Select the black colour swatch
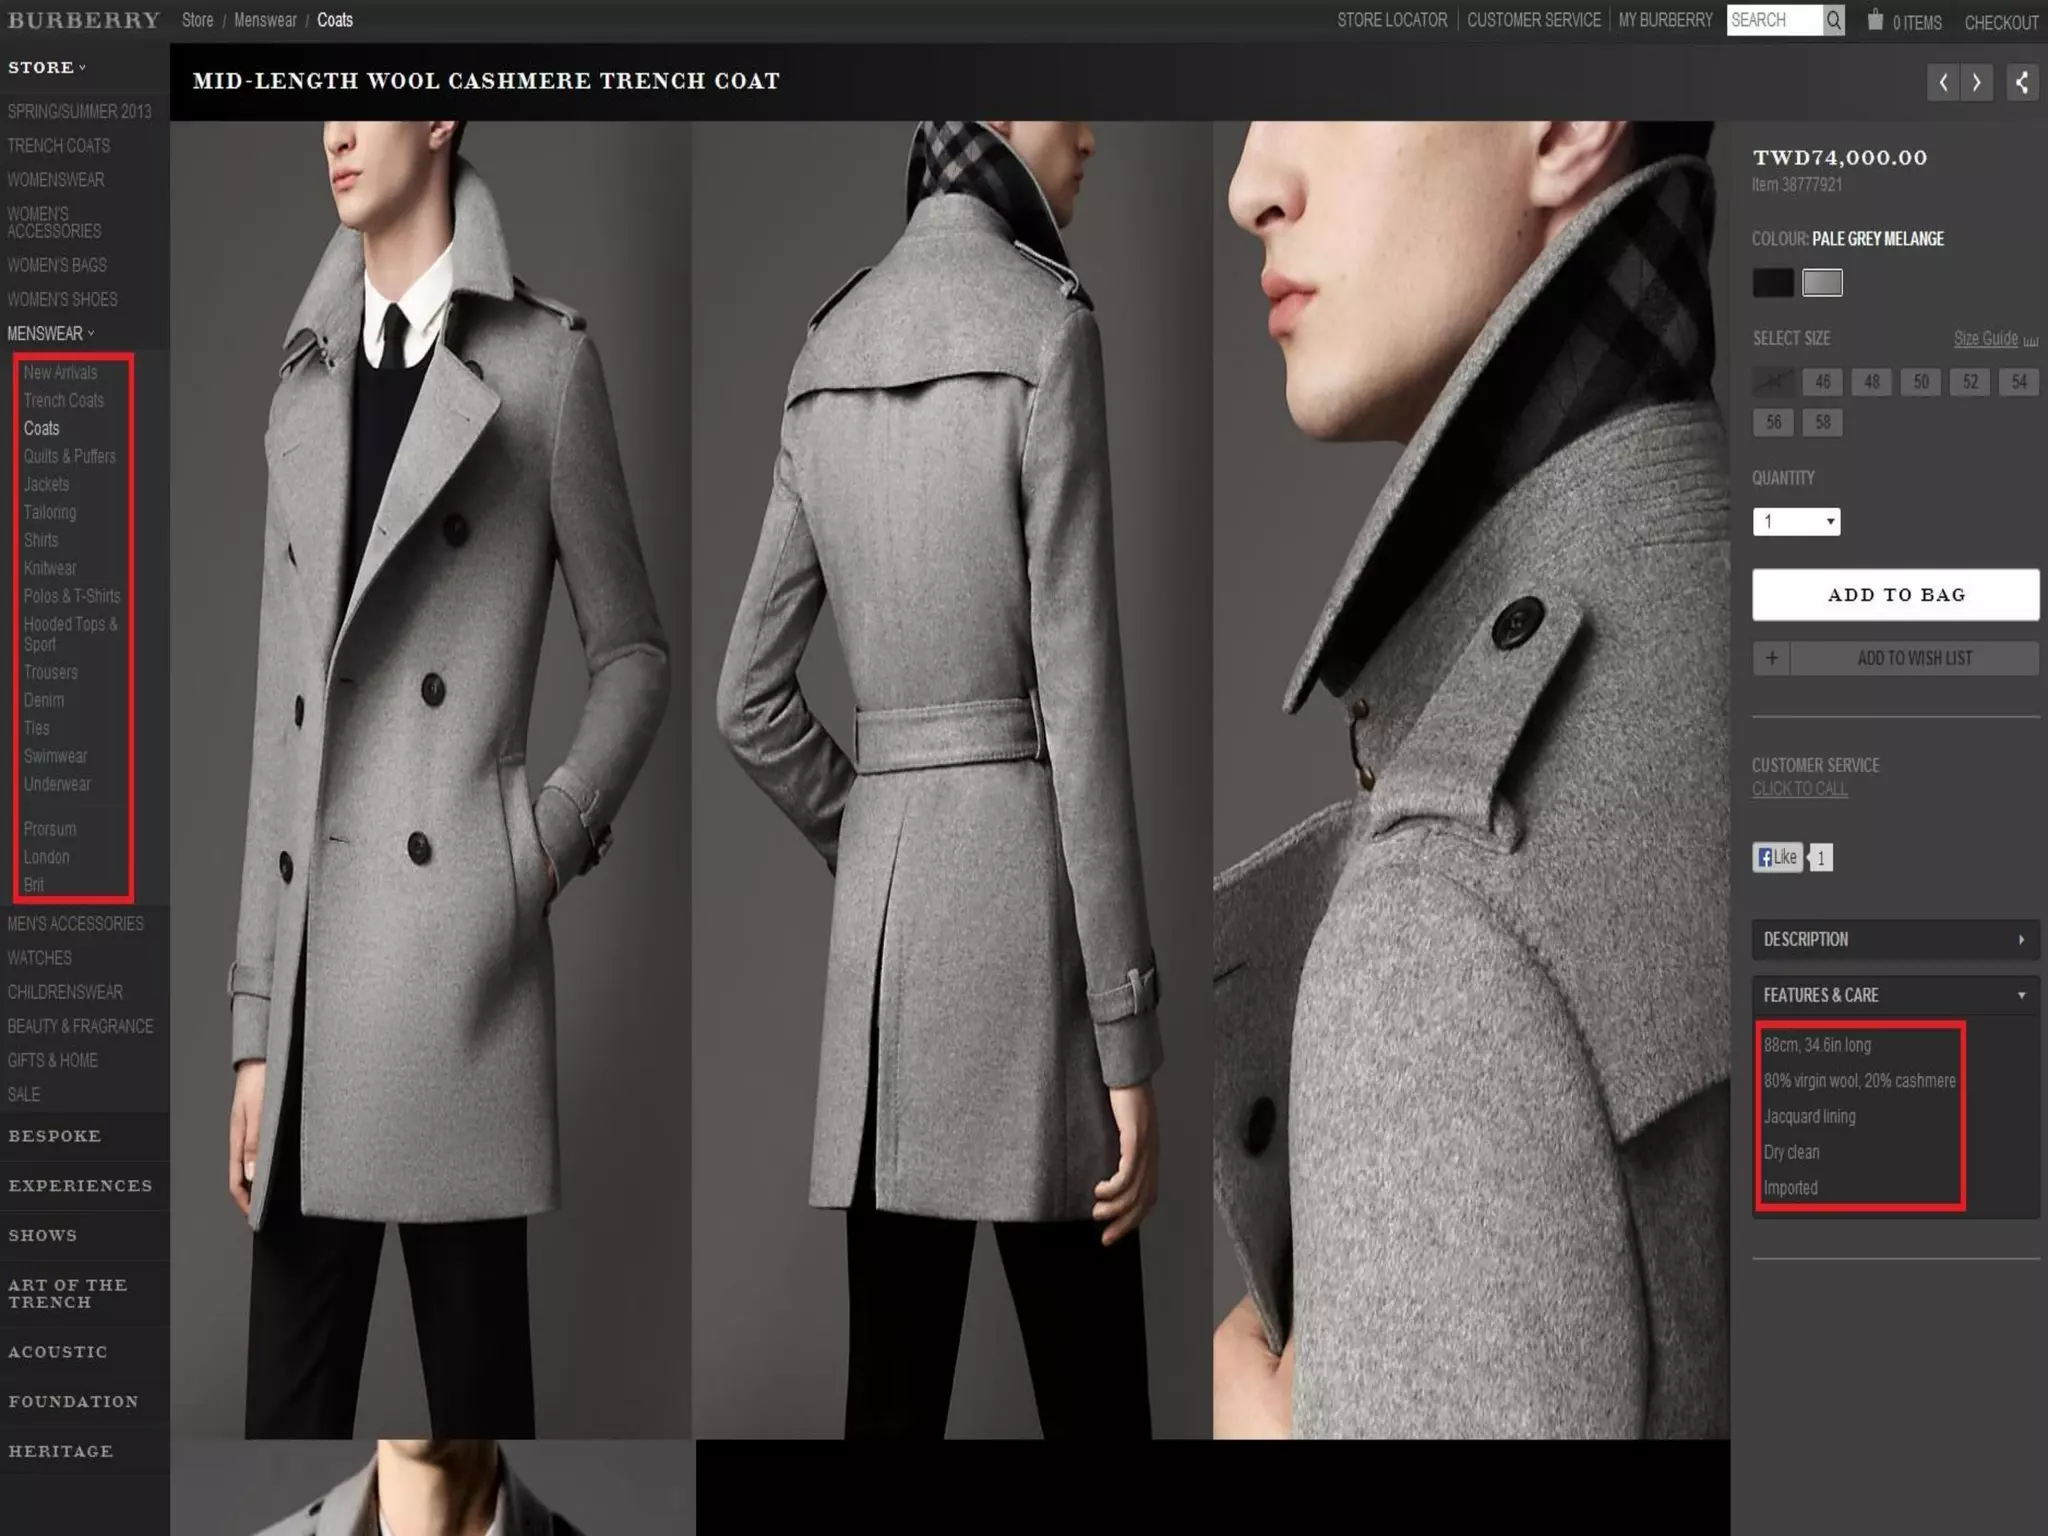This screenshot has height=1536, width=2048. [x=1773, y=283]
